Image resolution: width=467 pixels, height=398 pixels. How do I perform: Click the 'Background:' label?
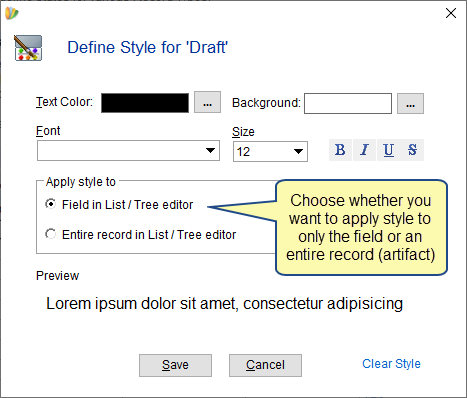point(266,103)
